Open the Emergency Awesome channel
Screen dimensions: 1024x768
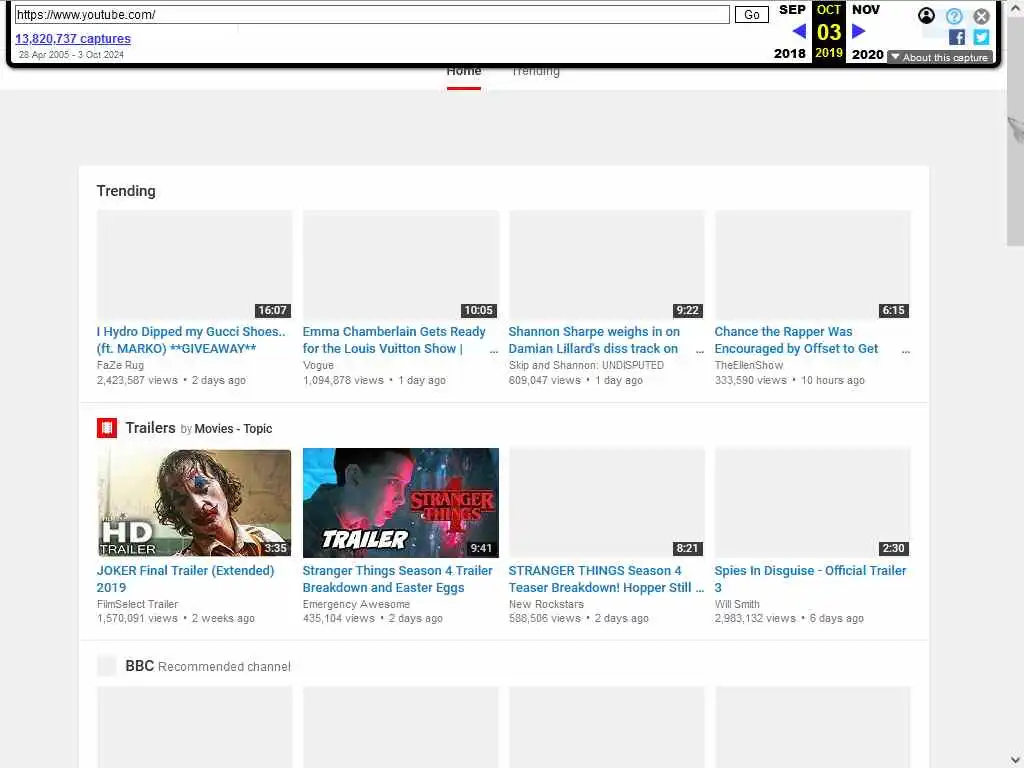356,604
